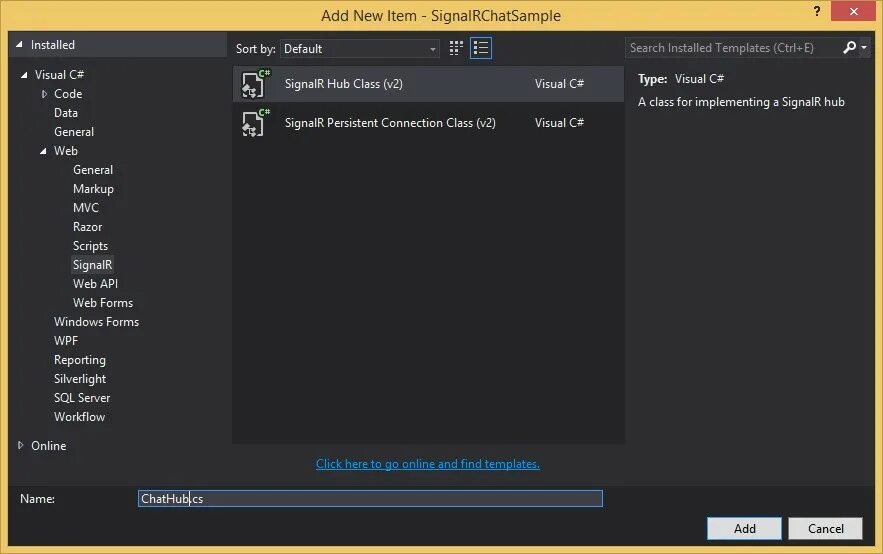Open the search options dropdown arrow

coord(864,48)
